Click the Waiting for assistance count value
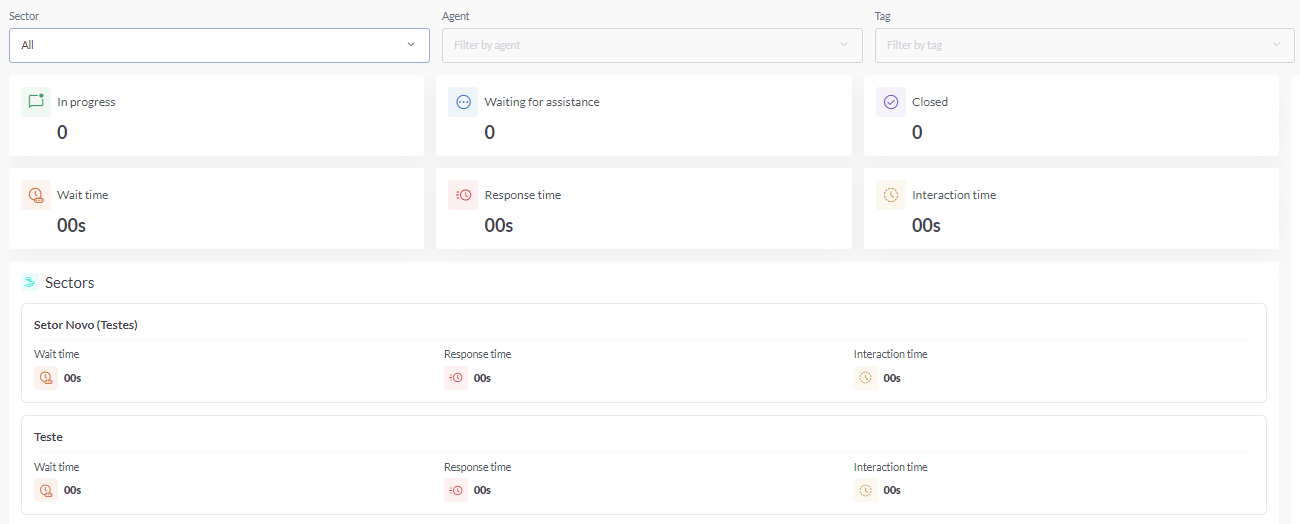Screen dimensions: 1300x524 pyautogui.click(x=489, y=132)
